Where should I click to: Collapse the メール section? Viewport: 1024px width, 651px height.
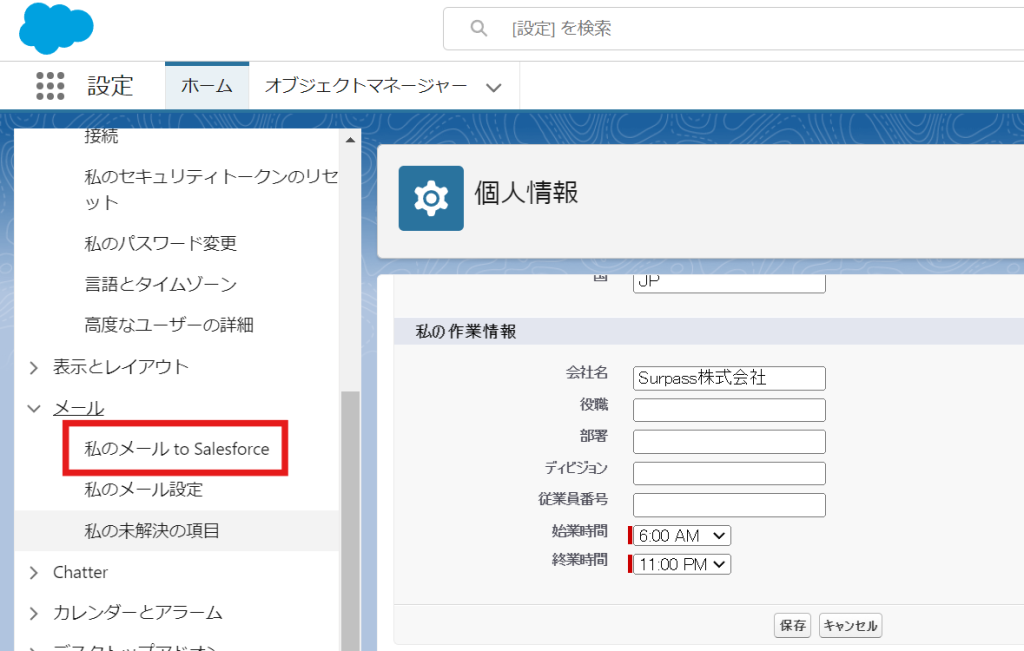click(33, 408)
